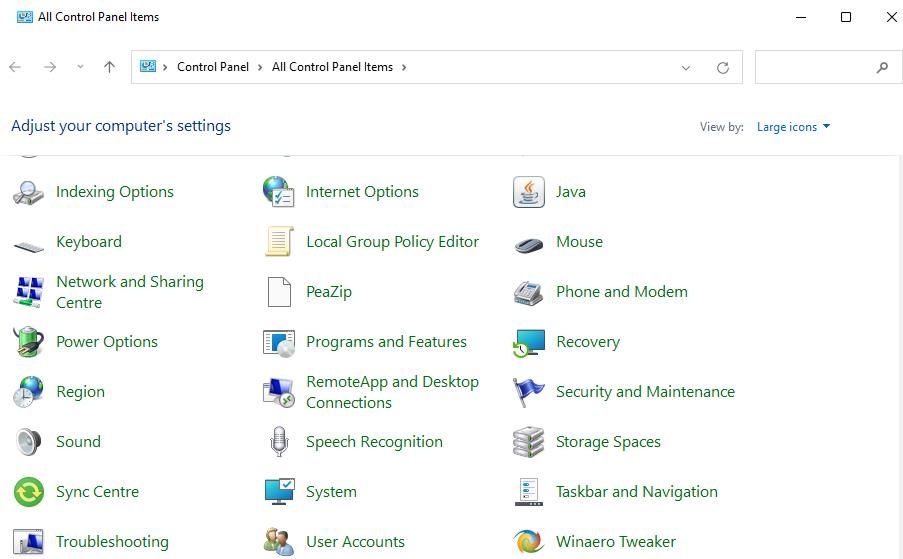Open the Troubleshooting link text
903x559 pixels.
(x=112, y=542)
